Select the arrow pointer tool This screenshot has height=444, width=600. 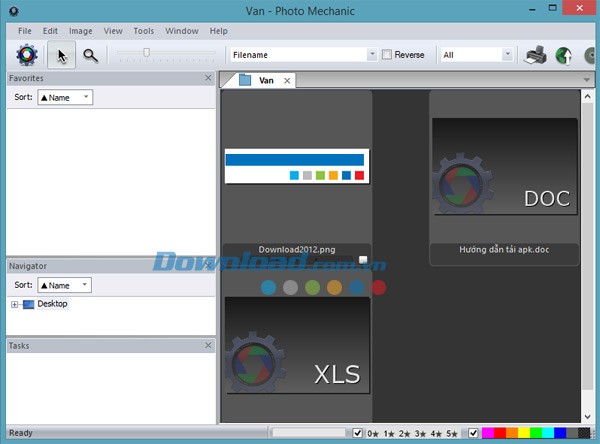pyautogui.click(x=62, y=56)
